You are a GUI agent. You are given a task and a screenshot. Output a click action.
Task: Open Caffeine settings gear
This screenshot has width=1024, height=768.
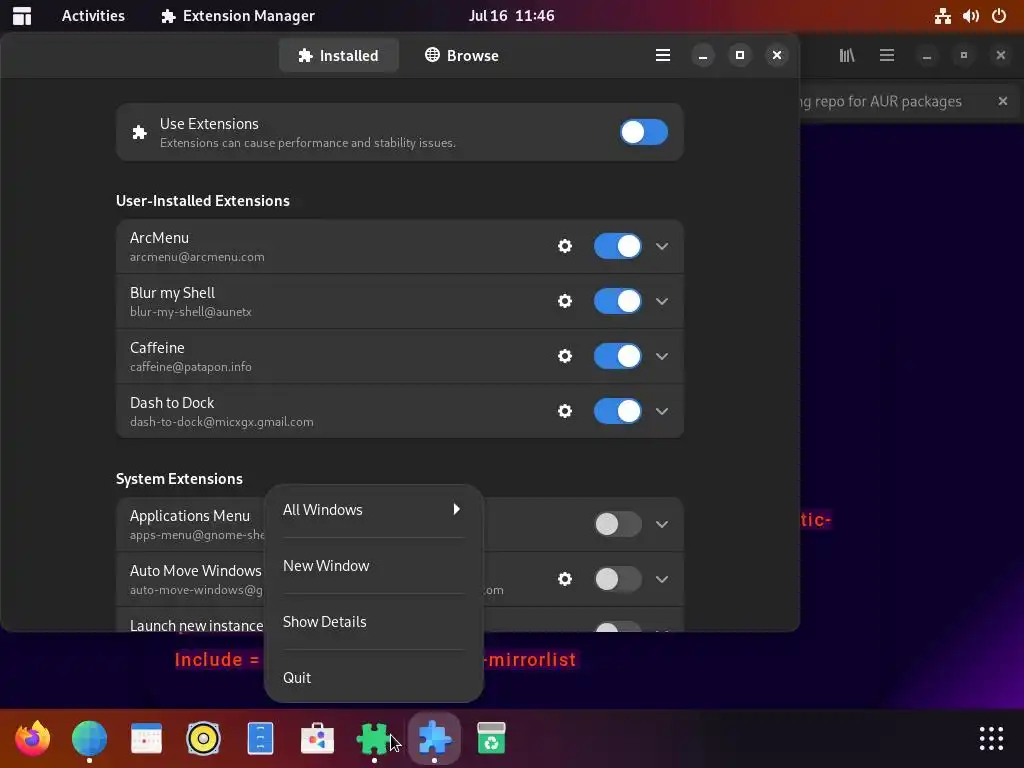565,356
